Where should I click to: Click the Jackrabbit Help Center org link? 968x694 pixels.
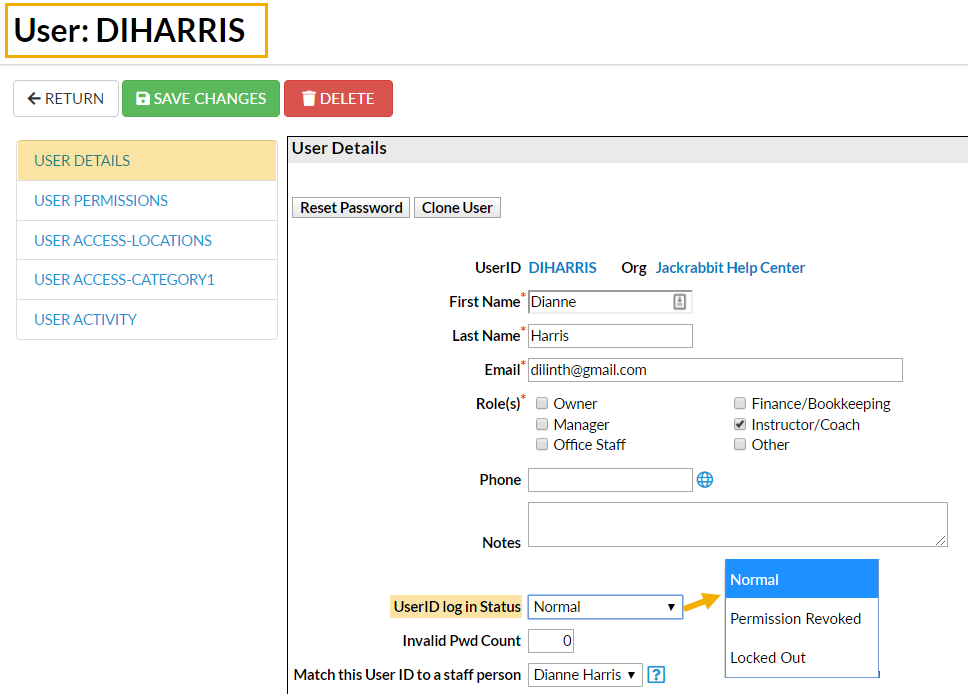click(730, 268)
